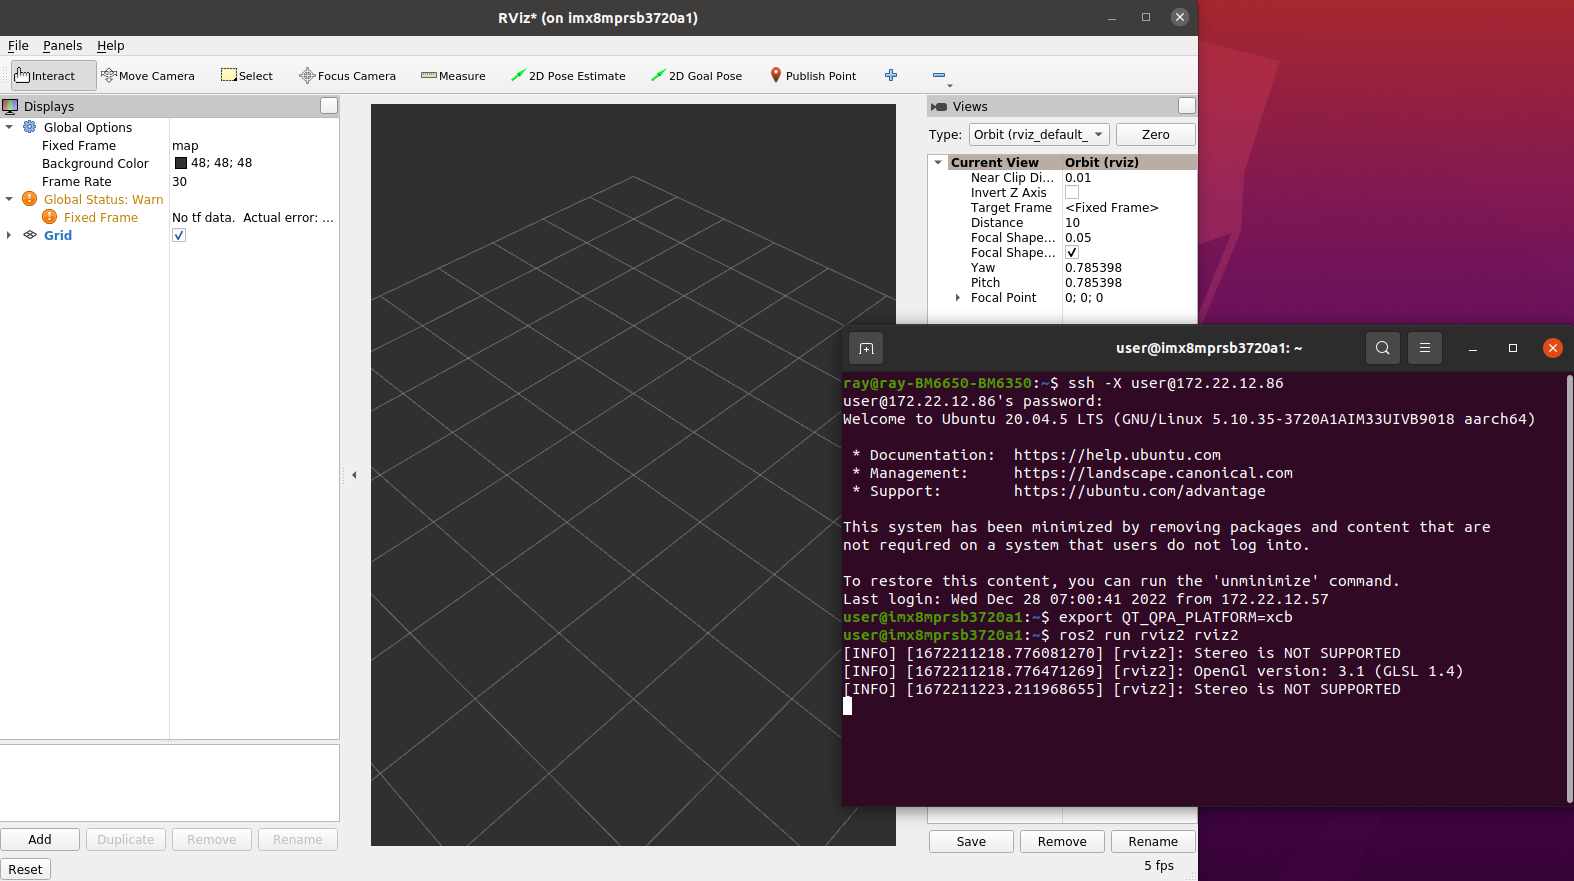Image resolution: width=1574 pixels, height=881 pixels.
Task: Select the Interact tool
Action: click(46, 76)
